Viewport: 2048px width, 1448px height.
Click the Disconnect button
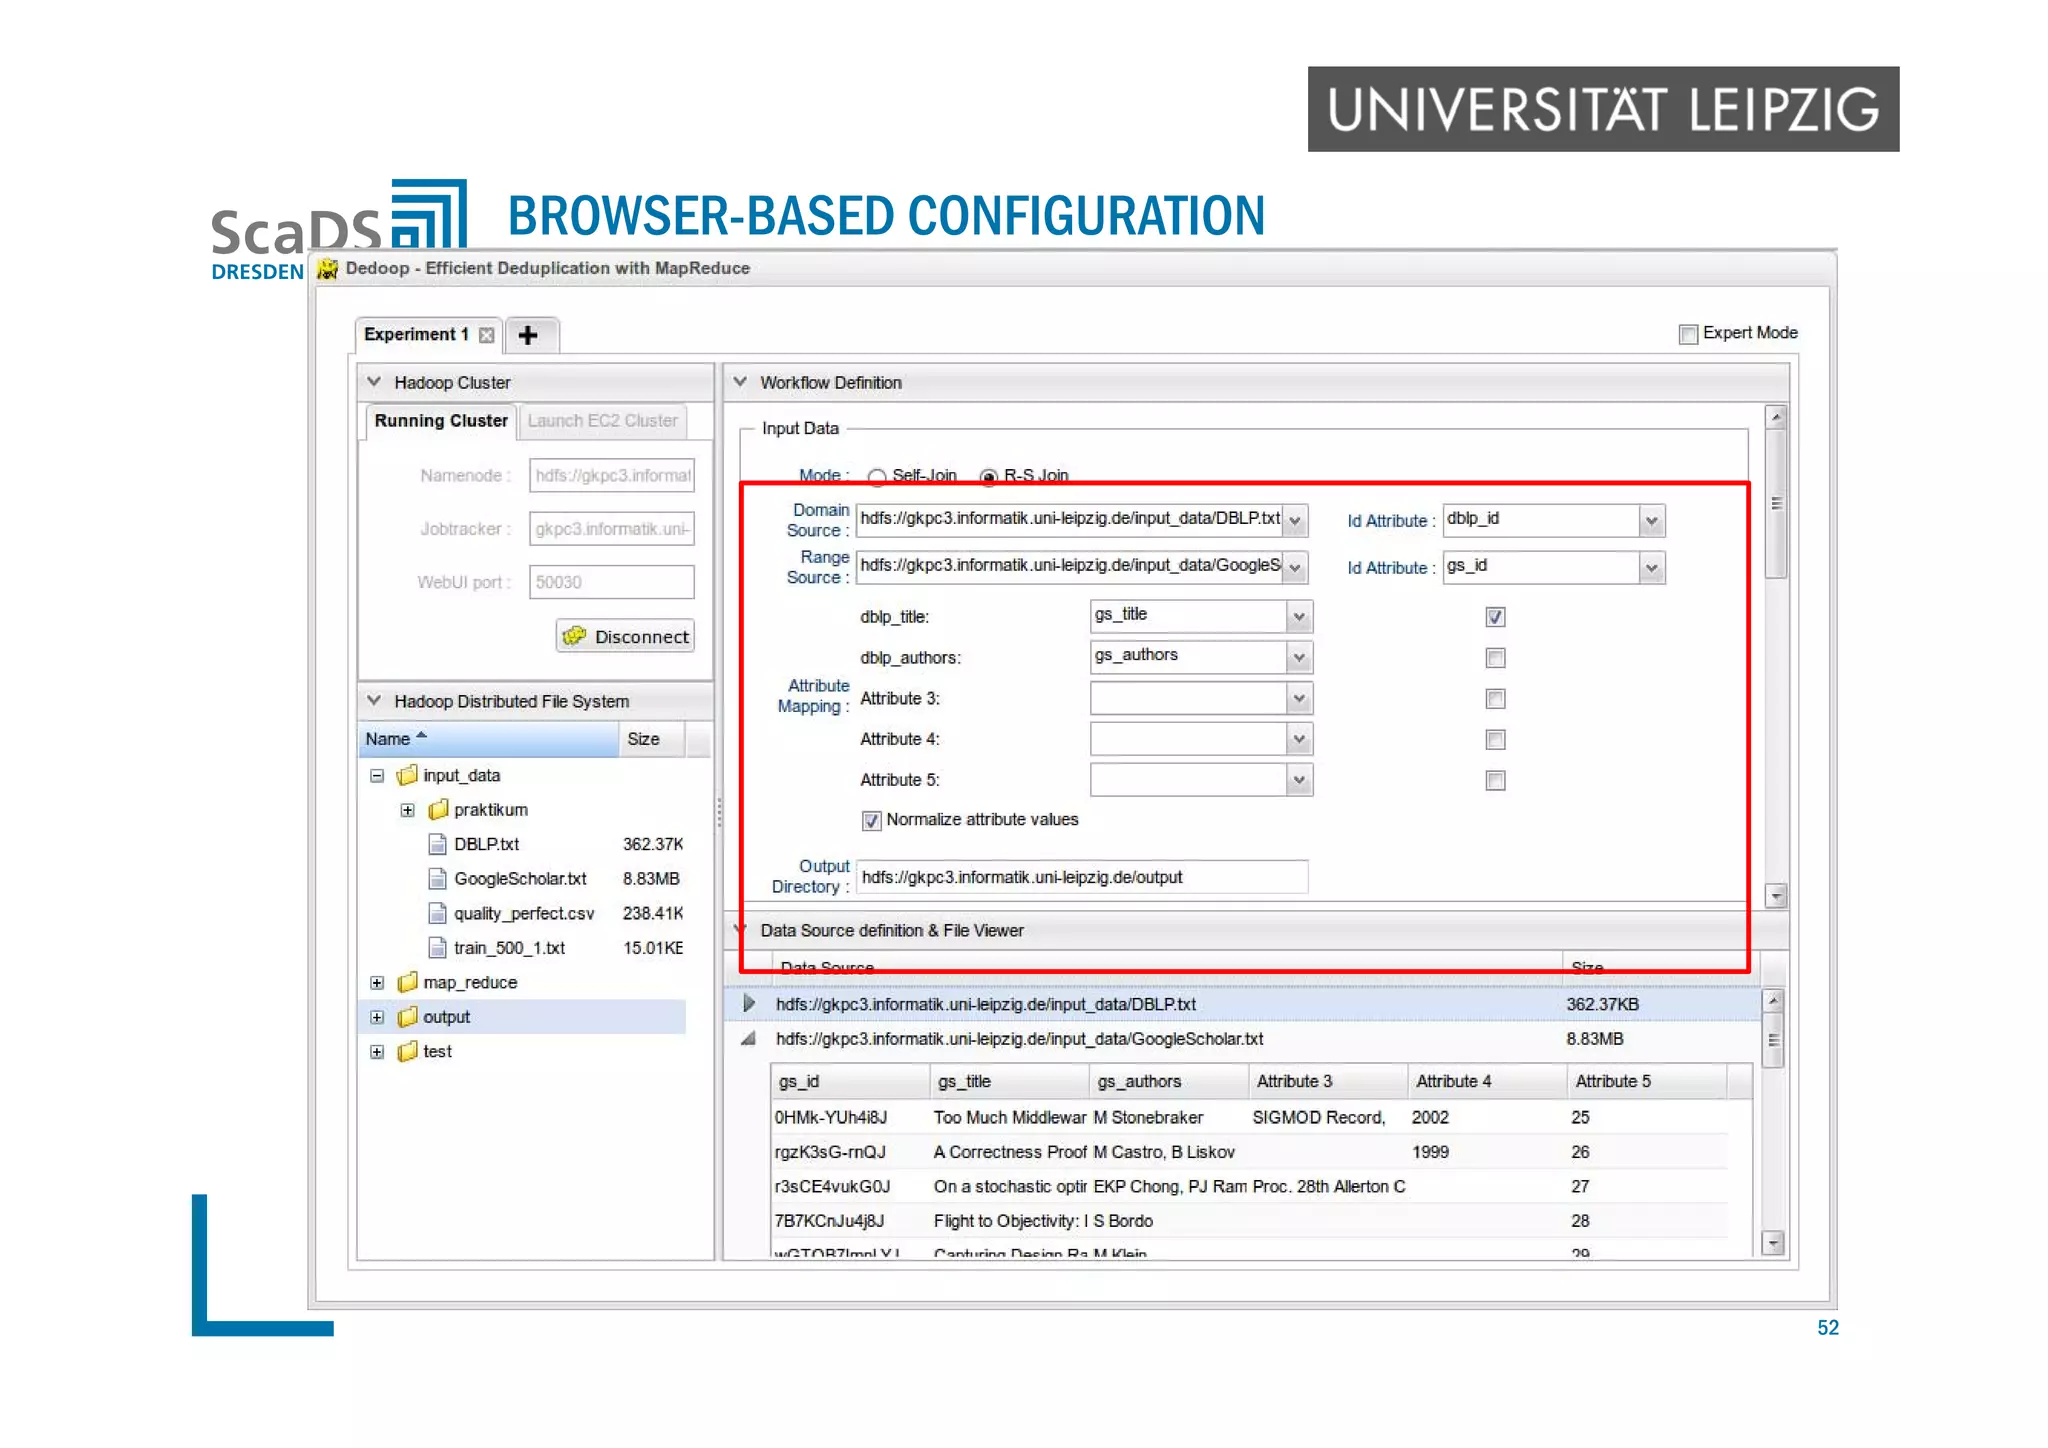click(625, 636)
